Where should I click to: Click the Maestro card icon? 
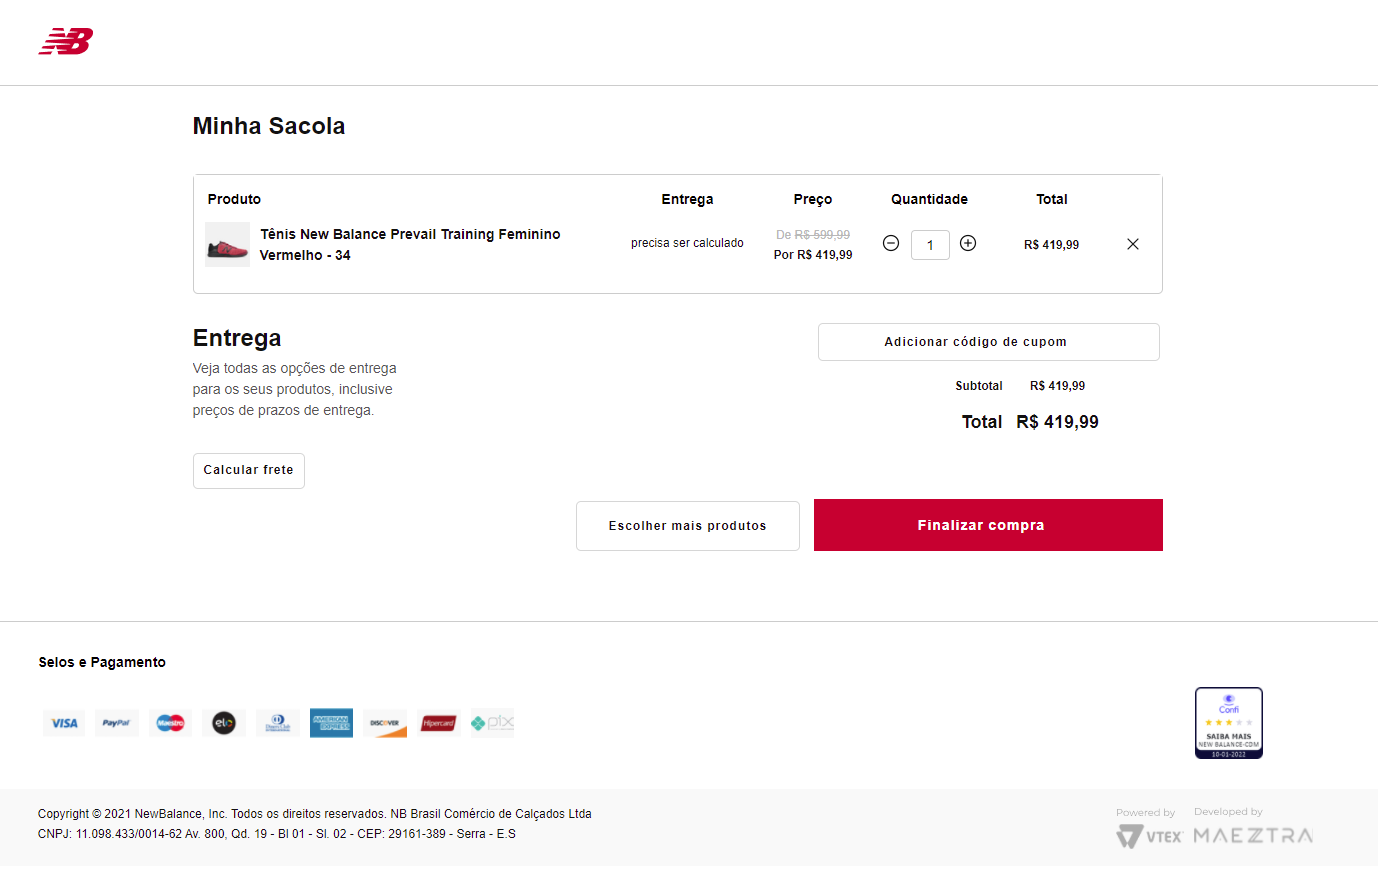[170, 723]
